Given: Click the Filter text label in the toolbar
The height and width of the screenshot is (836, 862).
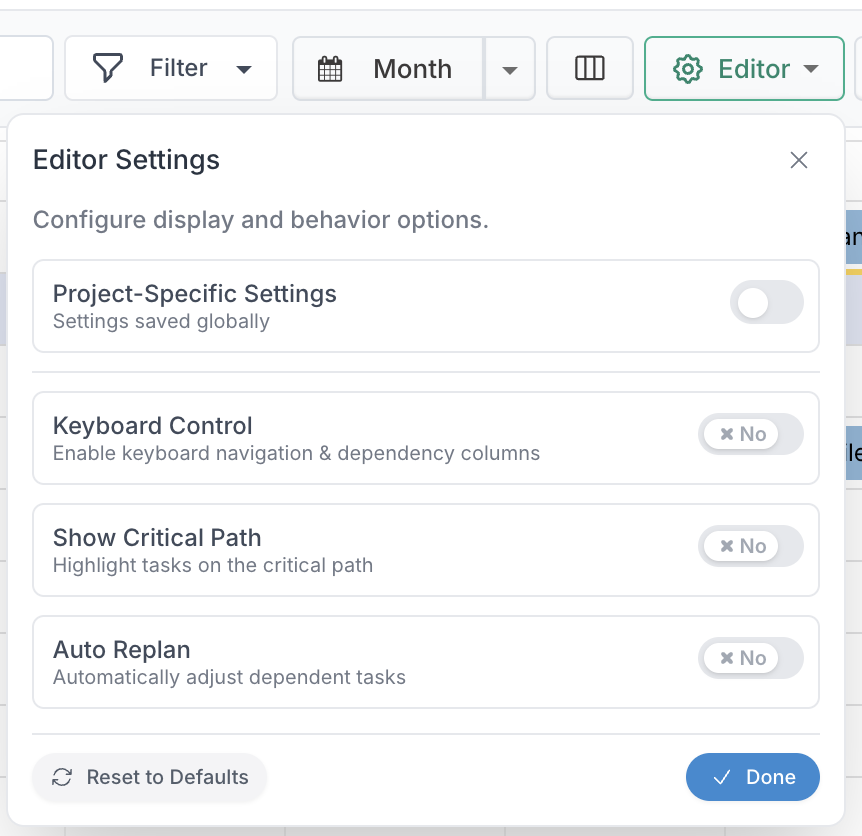Looking at the screenshot, I should coord(178,68).
